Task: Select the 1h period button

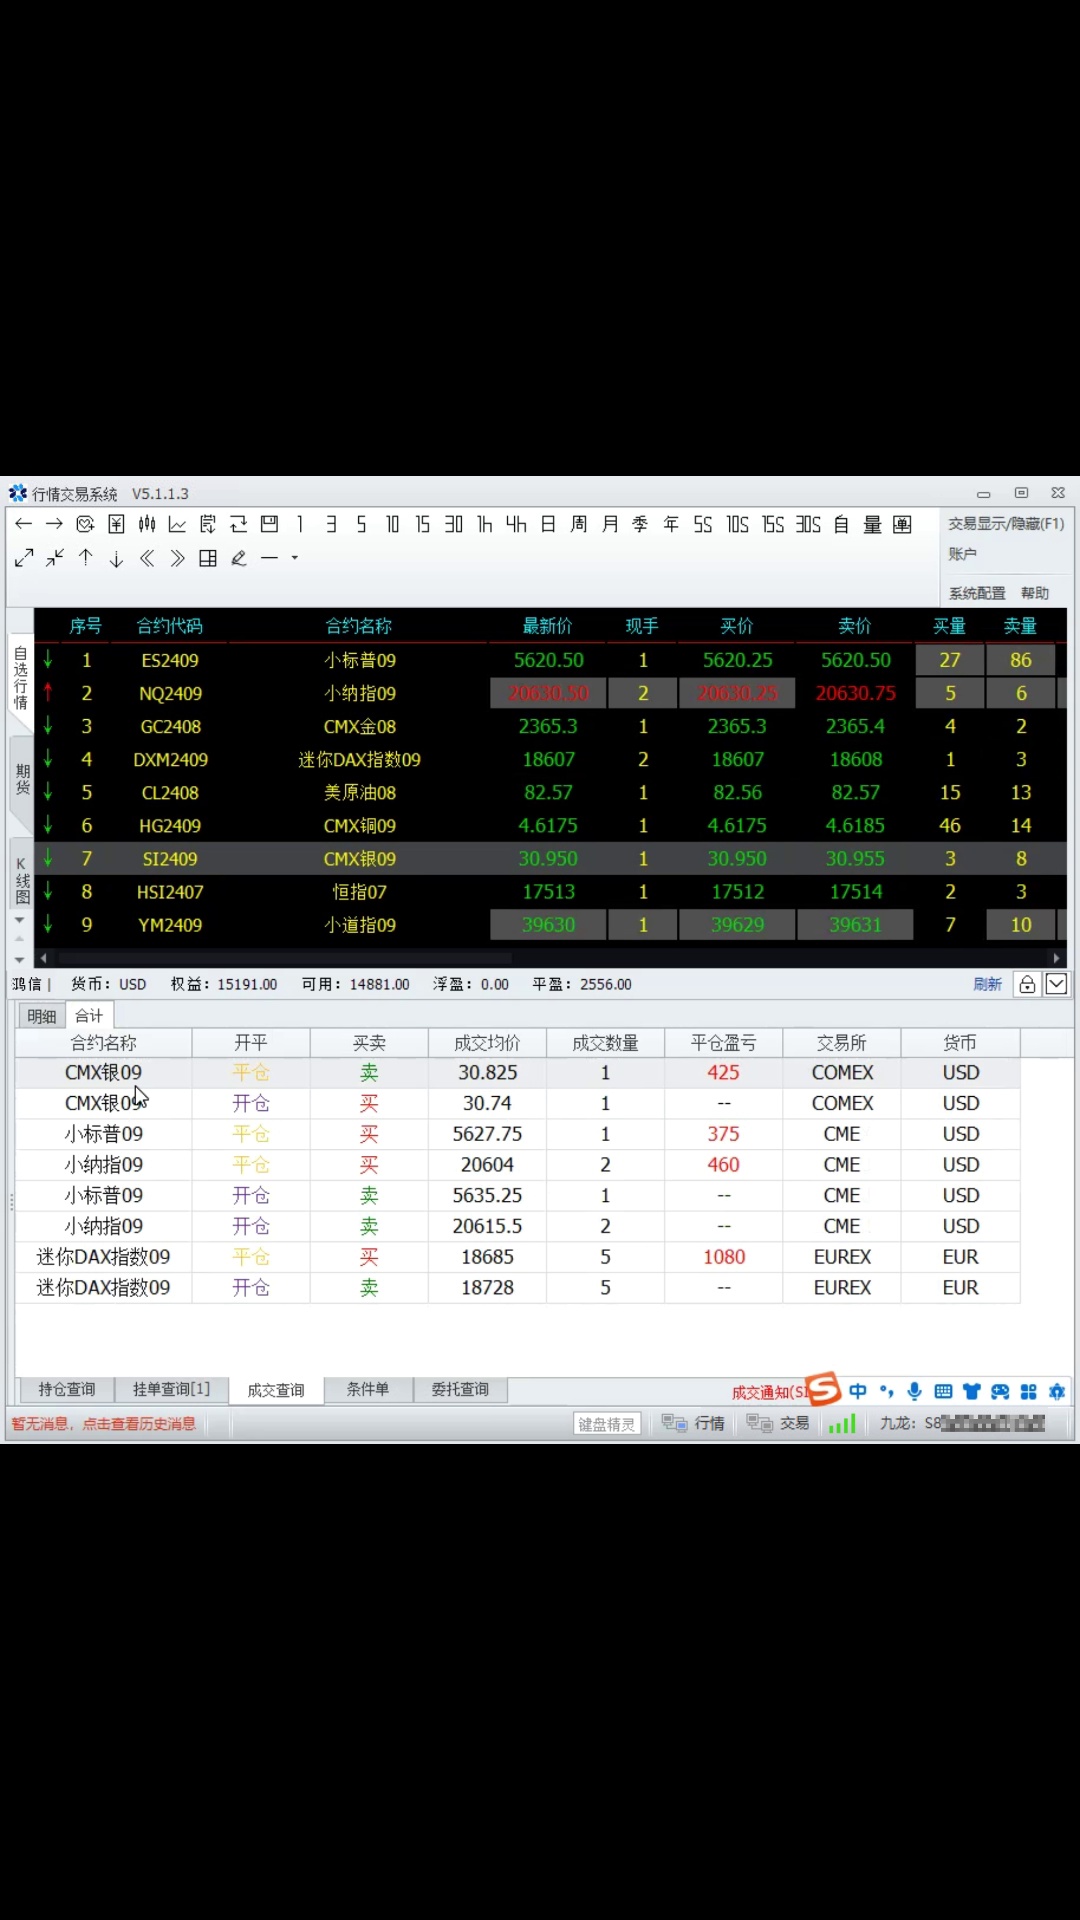Action: [x=485, y=524]
